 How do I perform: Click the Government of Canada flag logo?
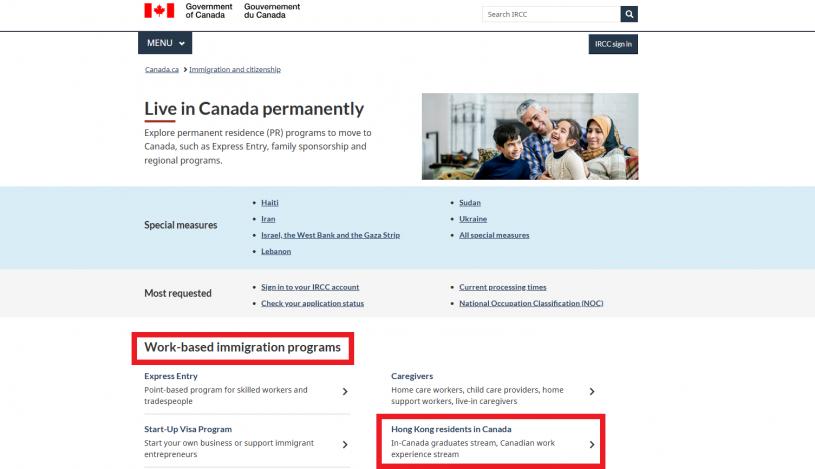click(x=159, y=10)
